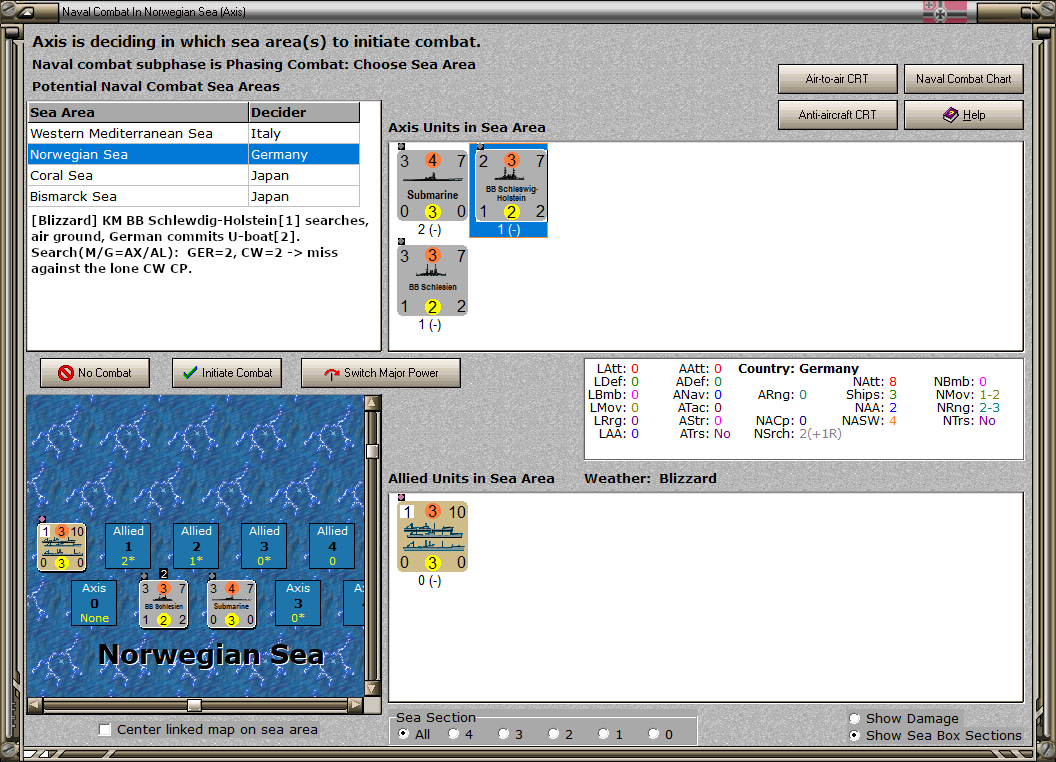The height and width of the screenshot is (762, 1056).
Task: Select the Submarine unit in Axis units panel
Action: click(x=432, y=185)
